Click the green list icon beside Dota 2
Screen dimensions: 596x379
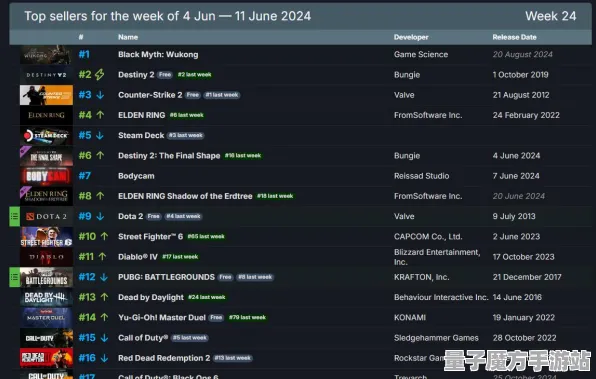point(14,216)
